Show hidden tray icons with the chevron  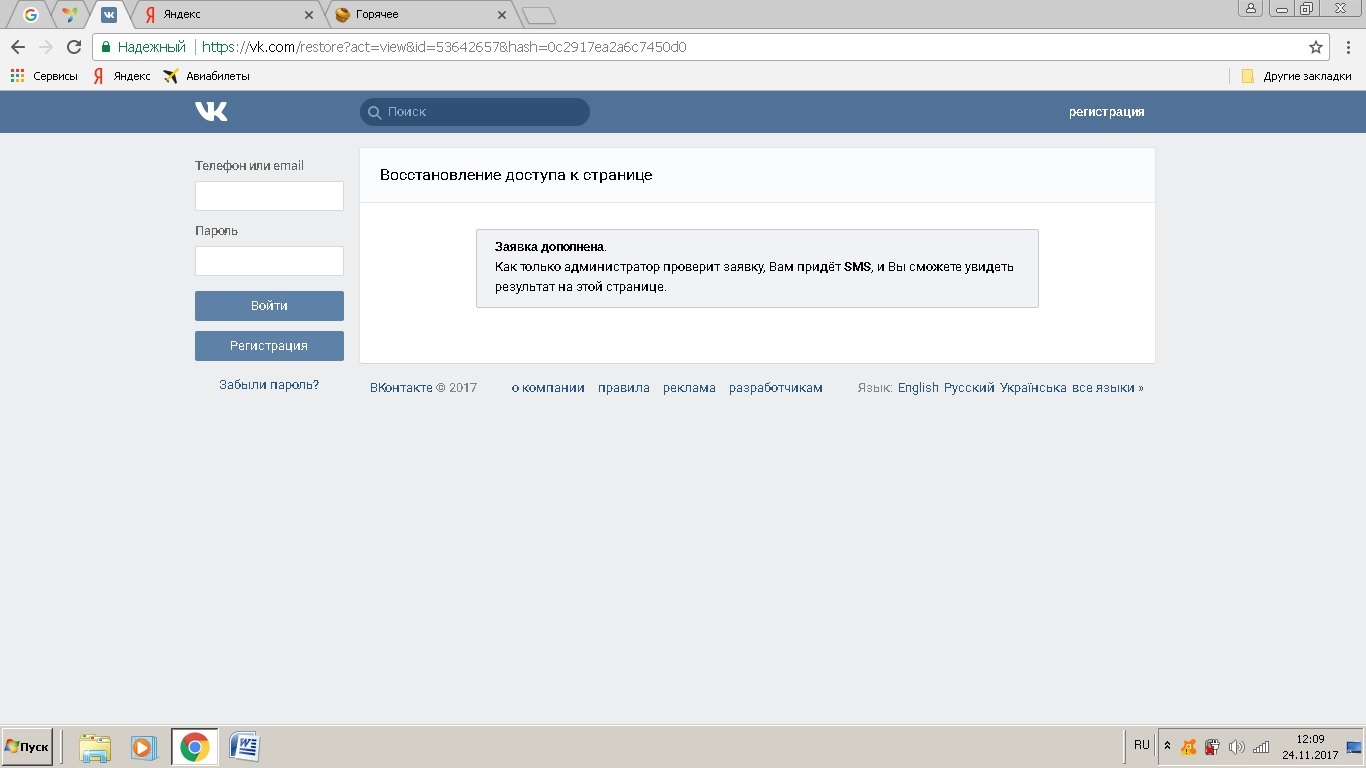pyautogui.click(x=1167, y=746)
